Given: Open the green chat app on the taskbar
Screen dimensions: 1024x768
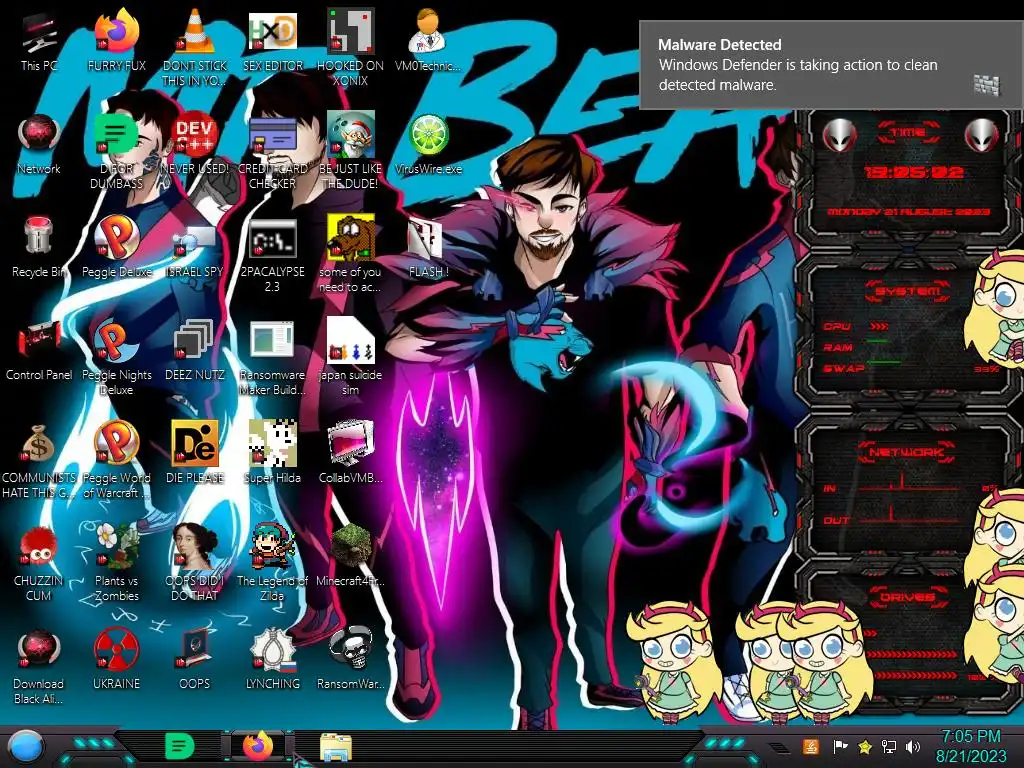Looking at the screenshot, I should (x=179, y=746).
